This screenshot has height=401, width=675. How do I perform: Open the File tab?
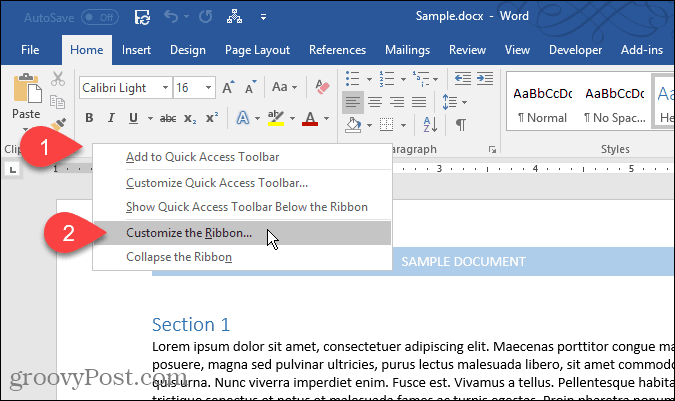(30, 50)
